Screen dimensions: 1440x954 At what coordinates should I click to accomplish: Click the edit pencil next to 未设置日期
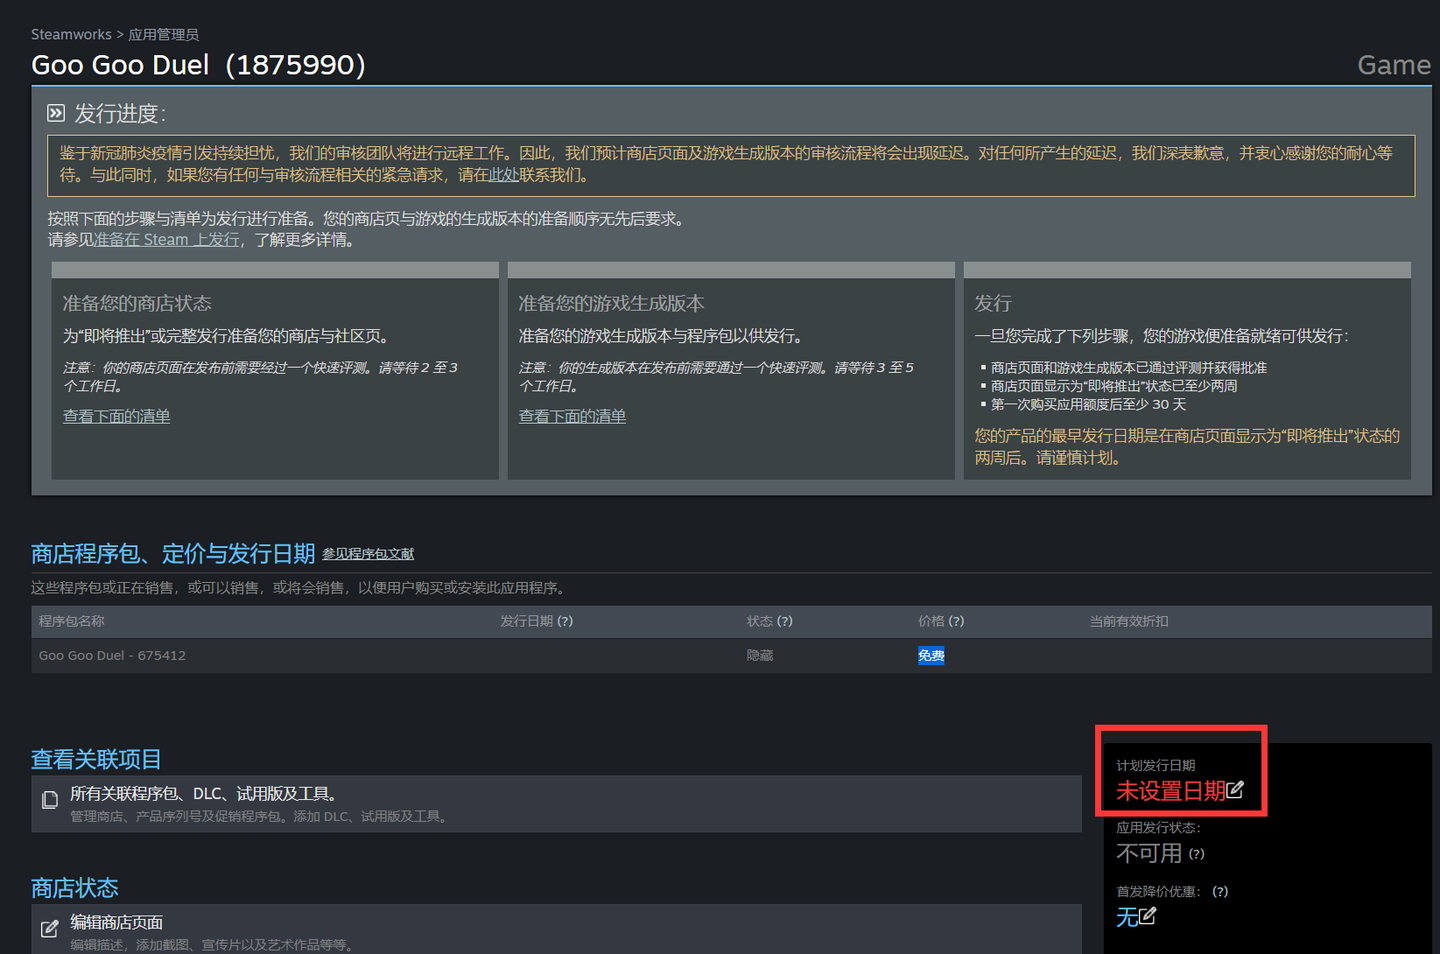(x=1236, y=790)
